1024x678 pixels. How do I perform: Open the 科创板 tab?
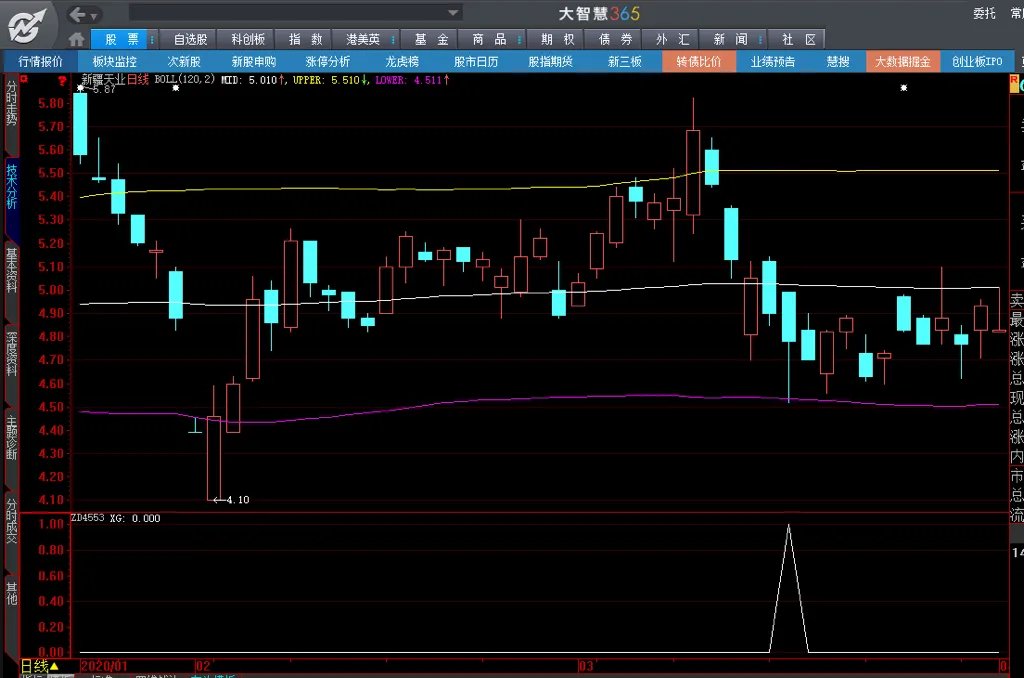(248, 39)
